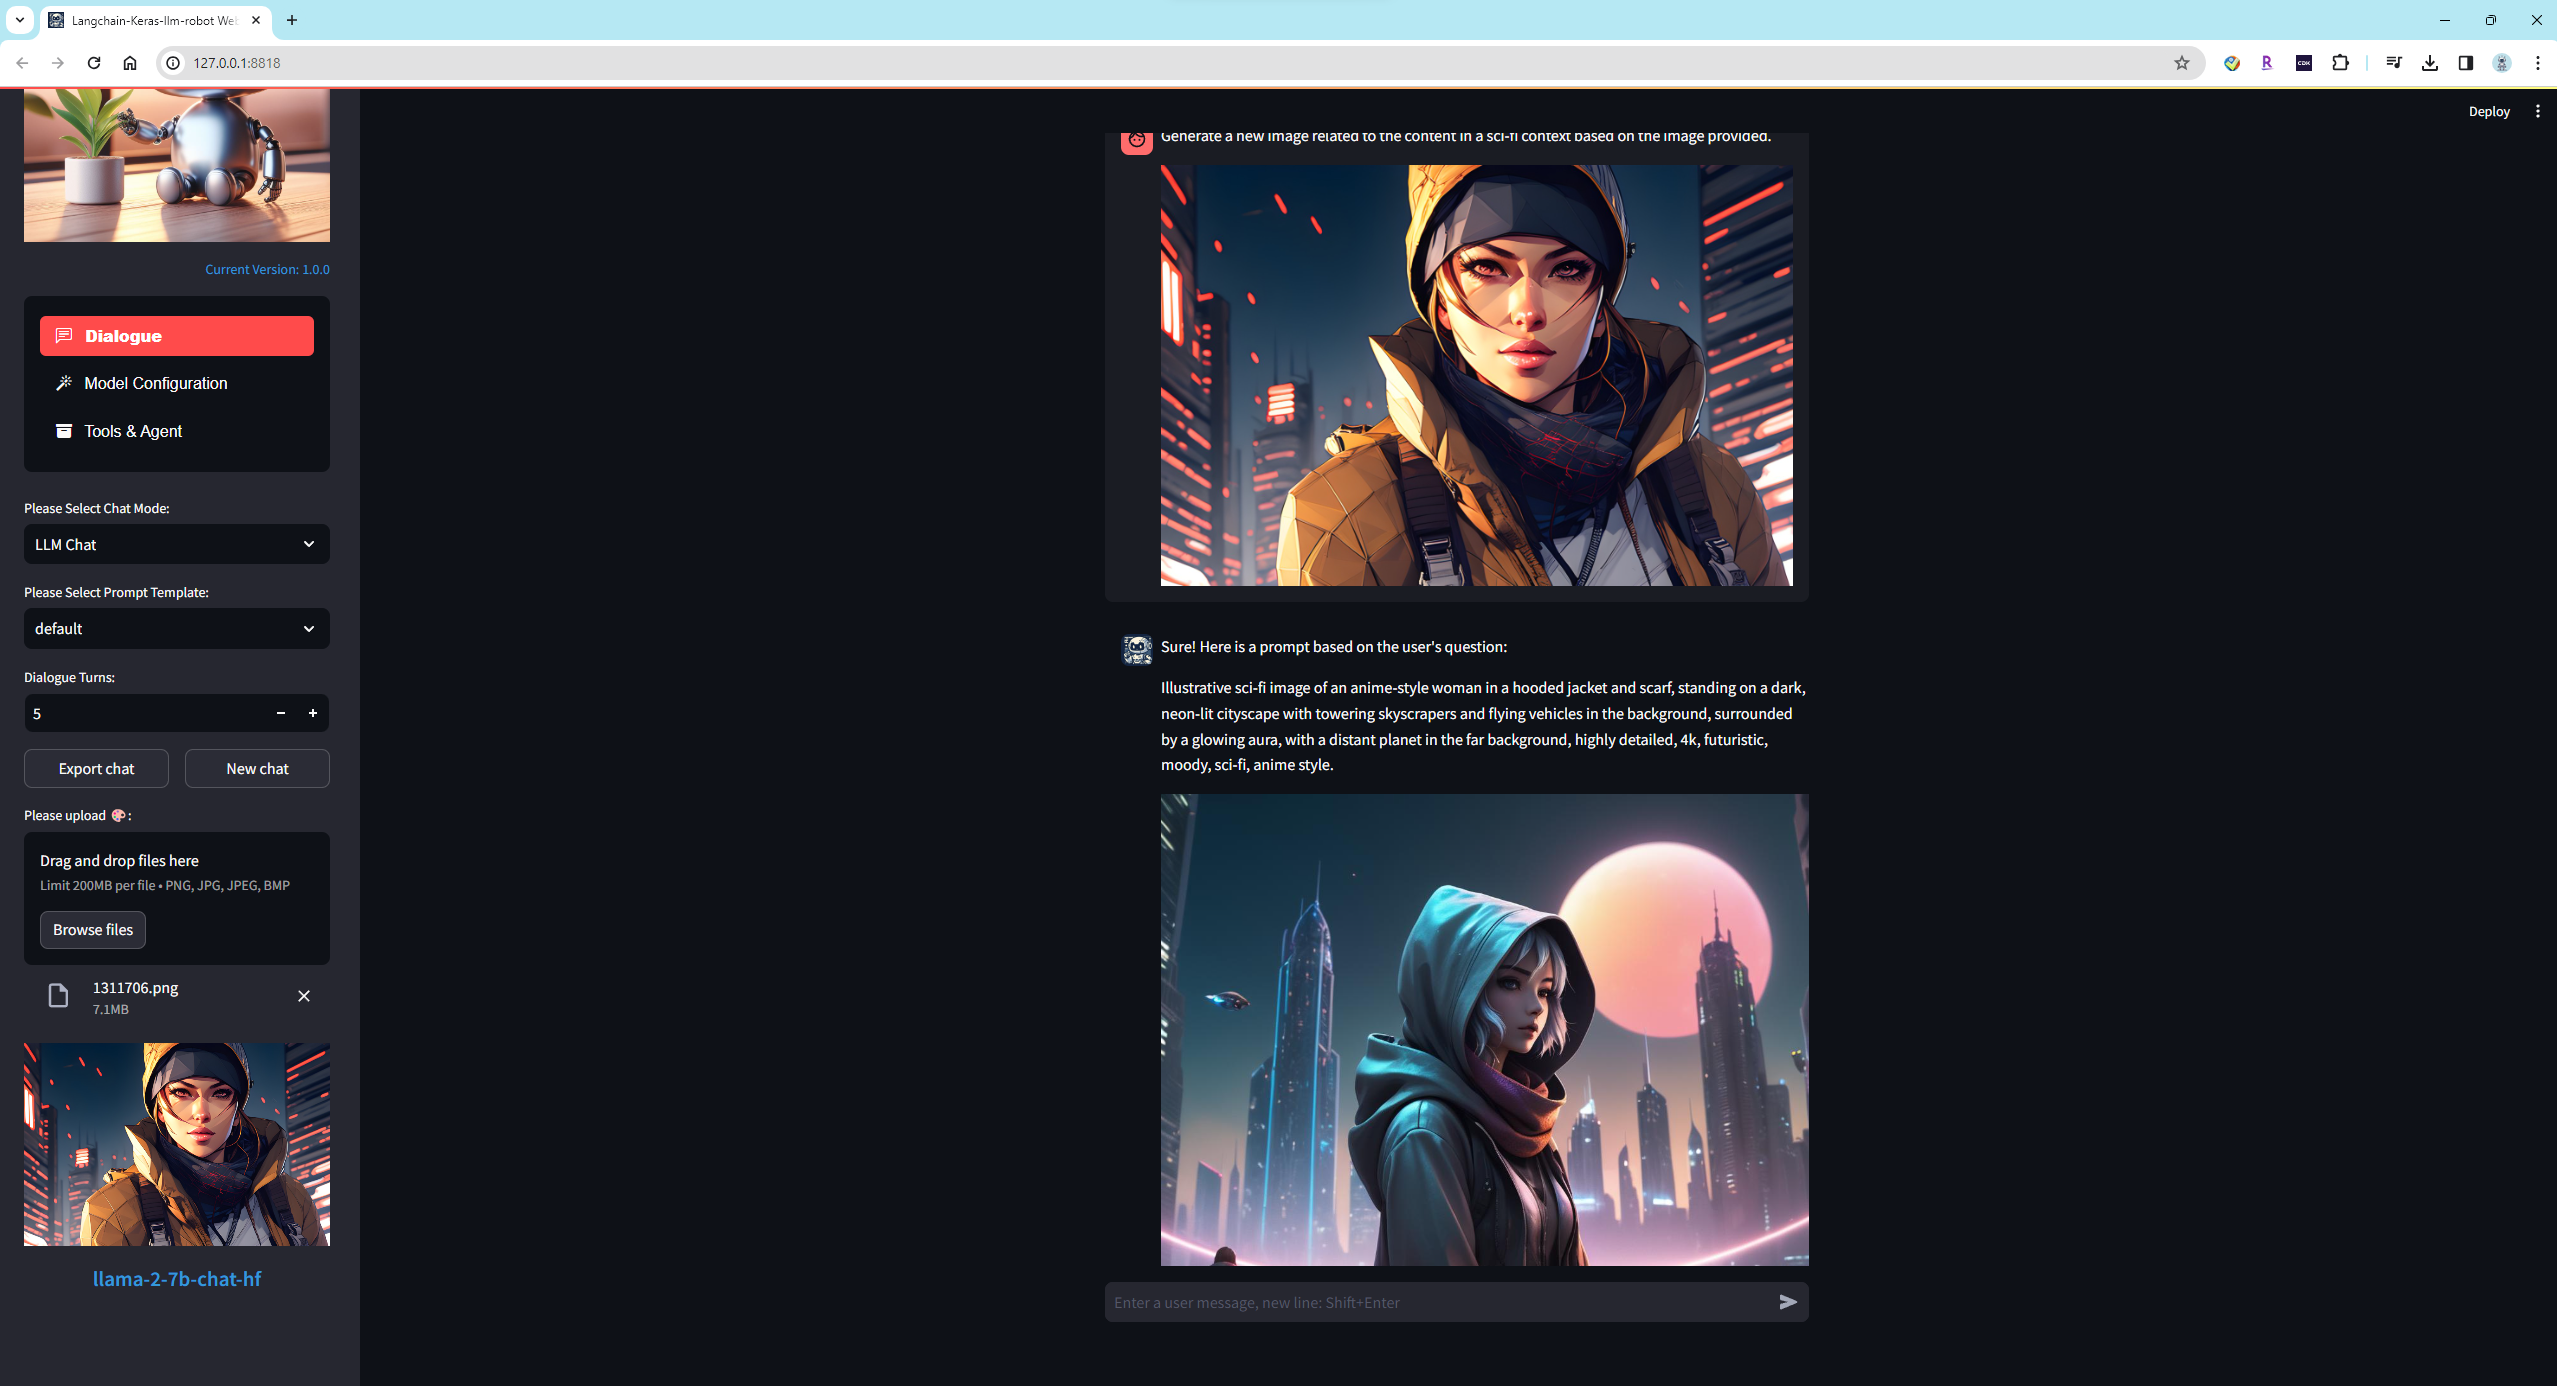Click Browse files to upload an image

(x=93, y=930)
